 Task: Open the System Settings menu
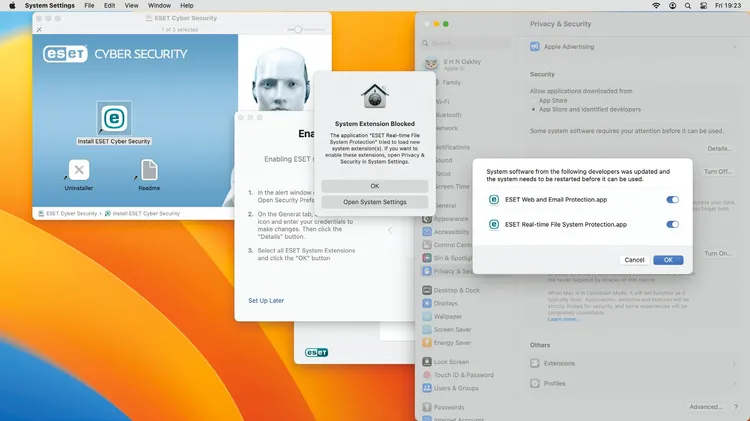coord(50,6)
